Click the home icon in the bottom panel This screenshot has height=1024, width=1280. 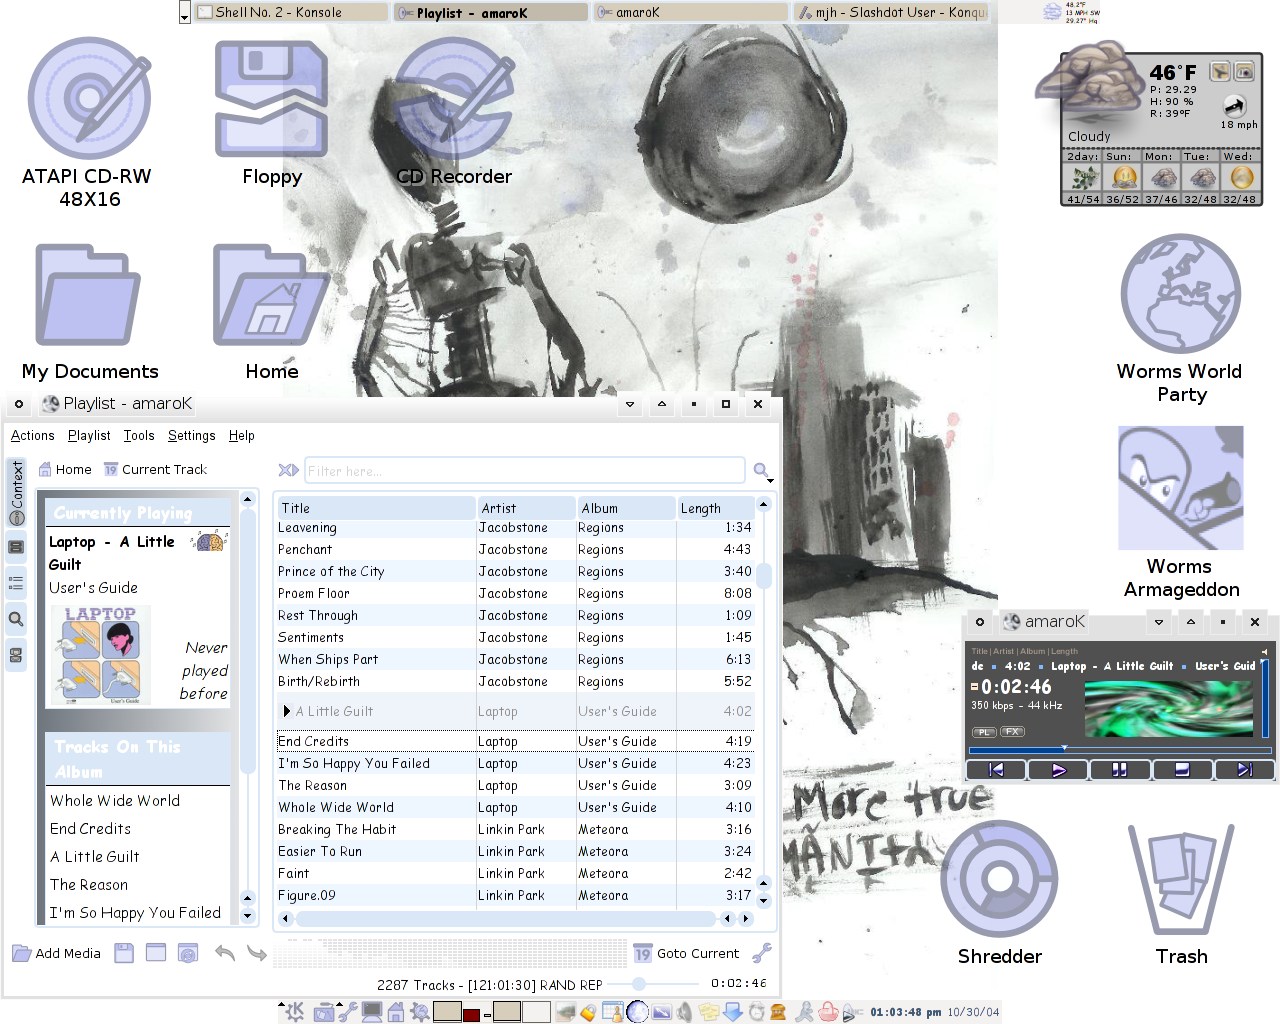pos(396,1012)
